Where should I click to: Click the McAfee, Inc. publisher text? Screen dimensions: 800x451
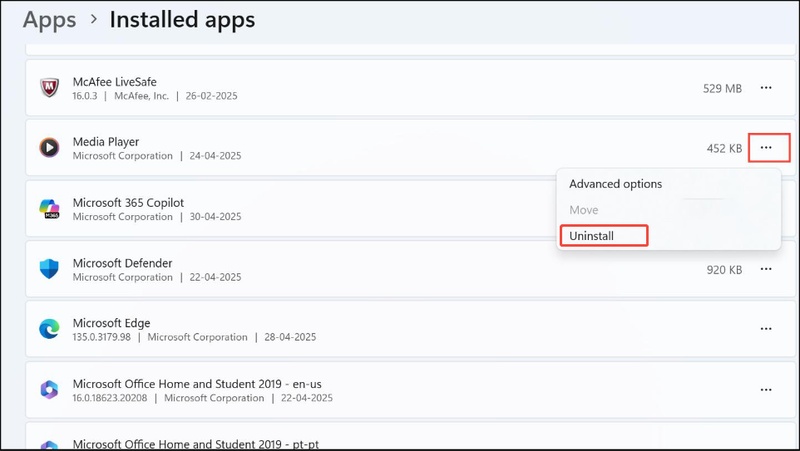pos(141,96)
